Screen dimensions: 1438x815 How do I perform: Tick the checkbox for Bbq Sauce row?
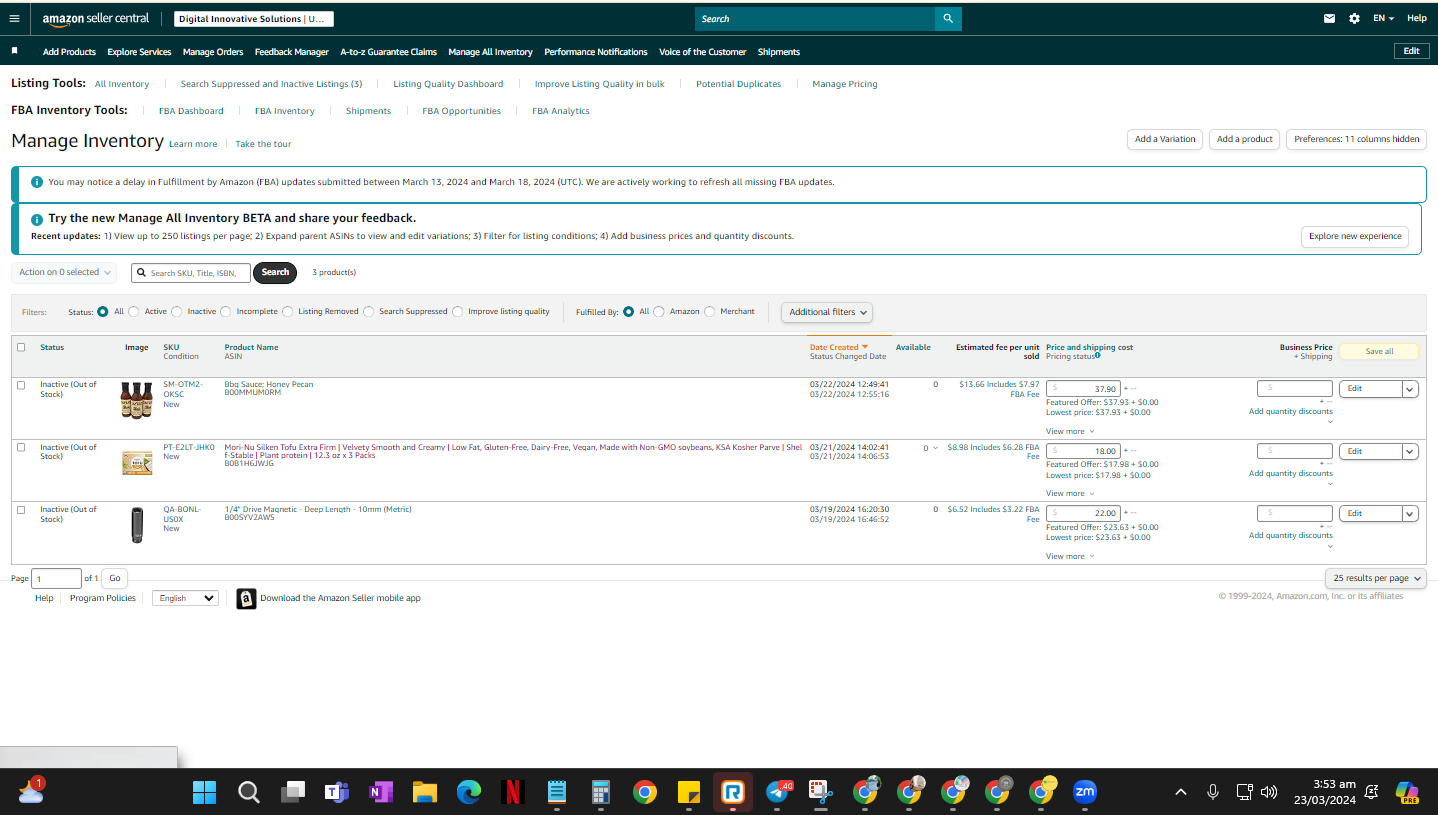pos(21,385)
